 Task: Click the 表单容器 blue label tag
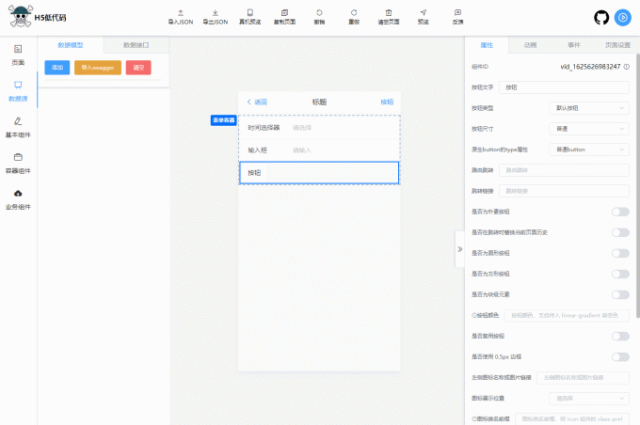pyautogui.click(x=224, y=120)
